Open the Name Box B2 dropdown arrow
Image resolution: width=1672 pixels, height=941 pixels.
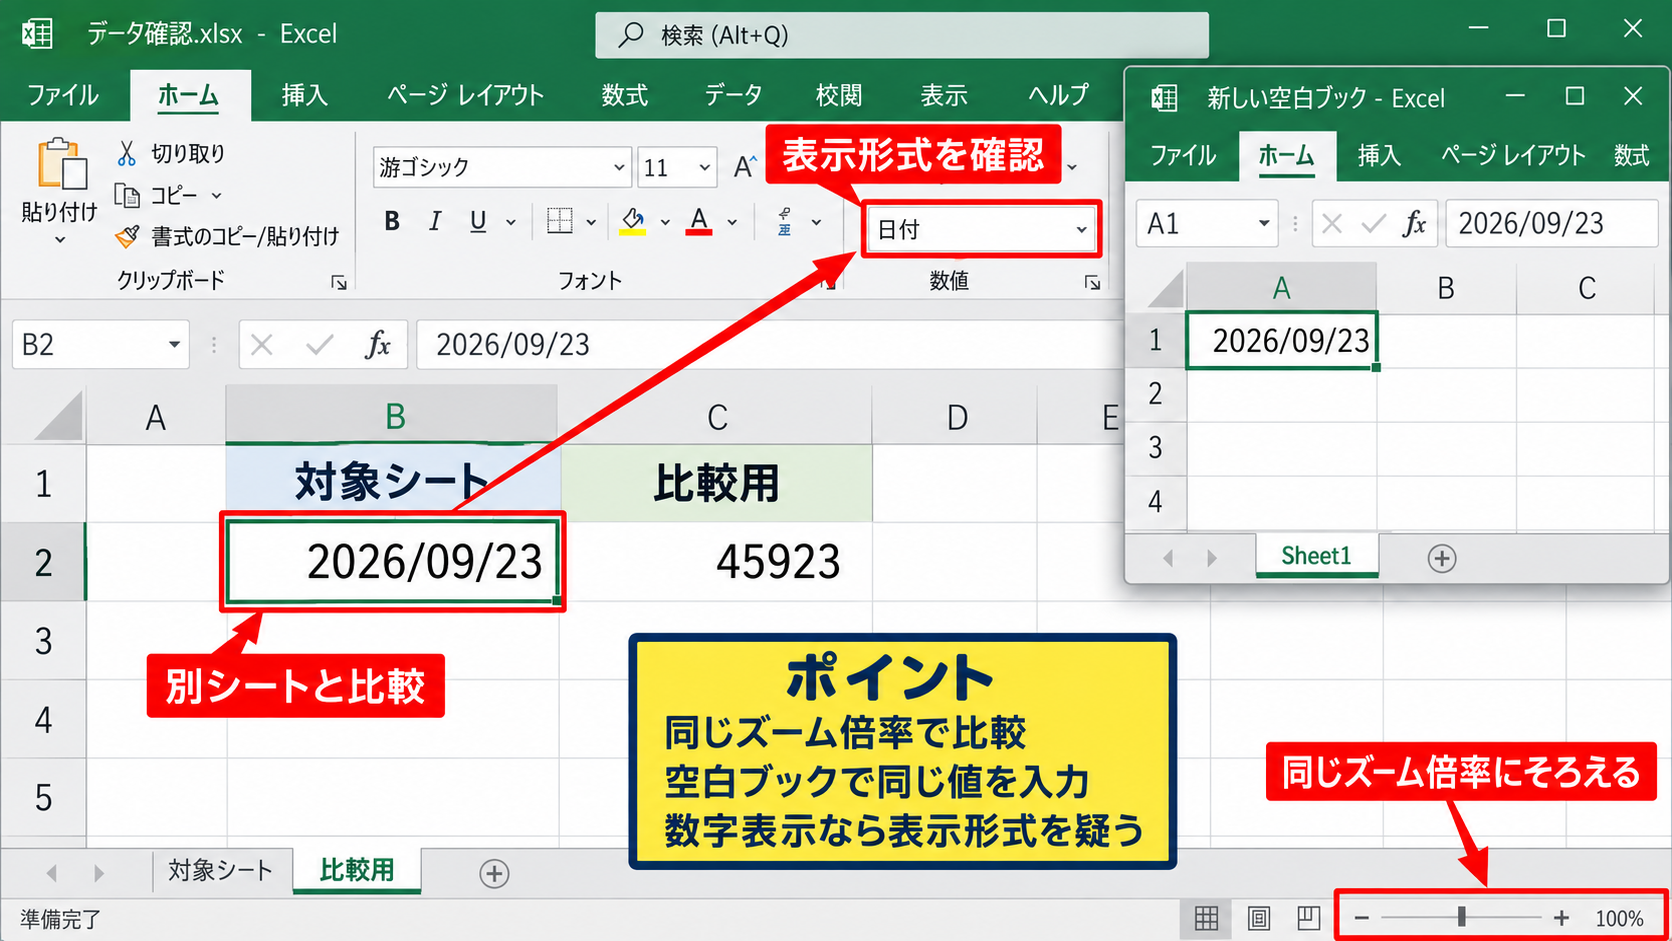(x=174, y=345)
